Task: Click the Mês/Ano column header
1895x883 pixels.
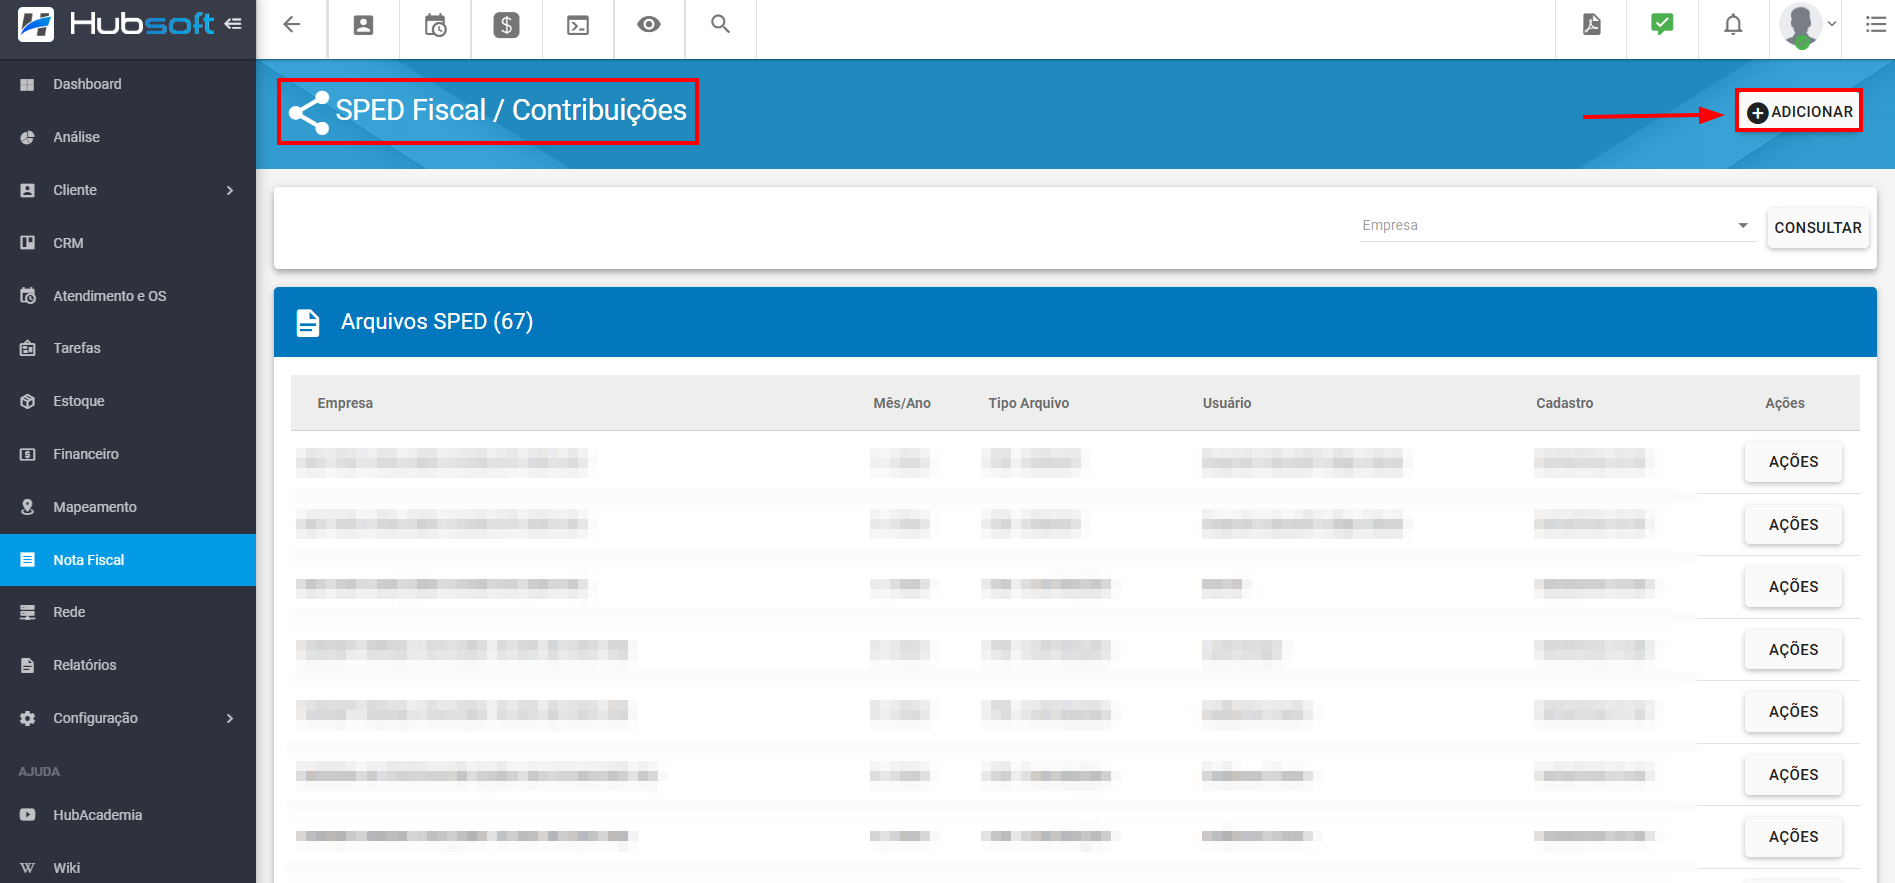Action: coord(902,403)
